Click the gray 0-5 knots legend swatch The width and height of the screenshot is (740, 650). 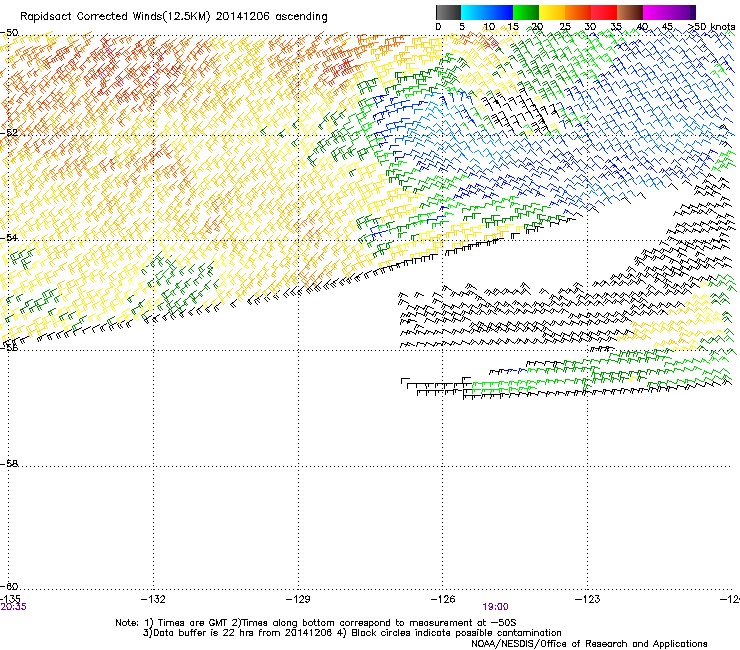click(449, 12)
